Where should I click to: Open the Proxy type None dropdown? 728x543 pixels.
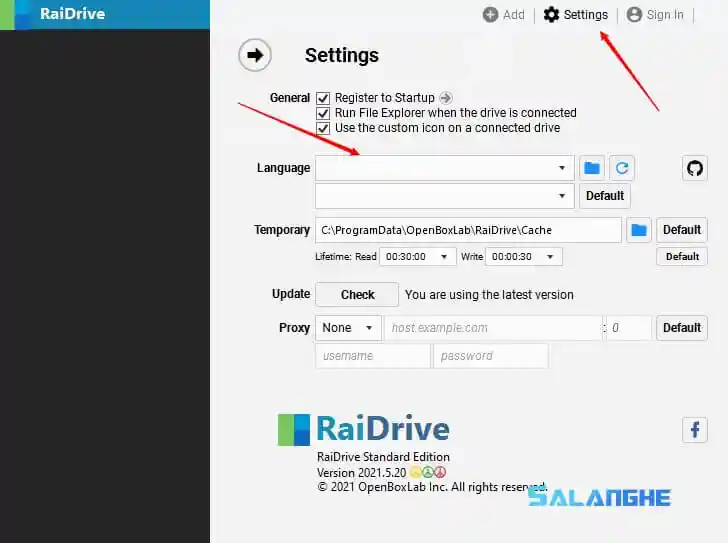pos(348,328)
